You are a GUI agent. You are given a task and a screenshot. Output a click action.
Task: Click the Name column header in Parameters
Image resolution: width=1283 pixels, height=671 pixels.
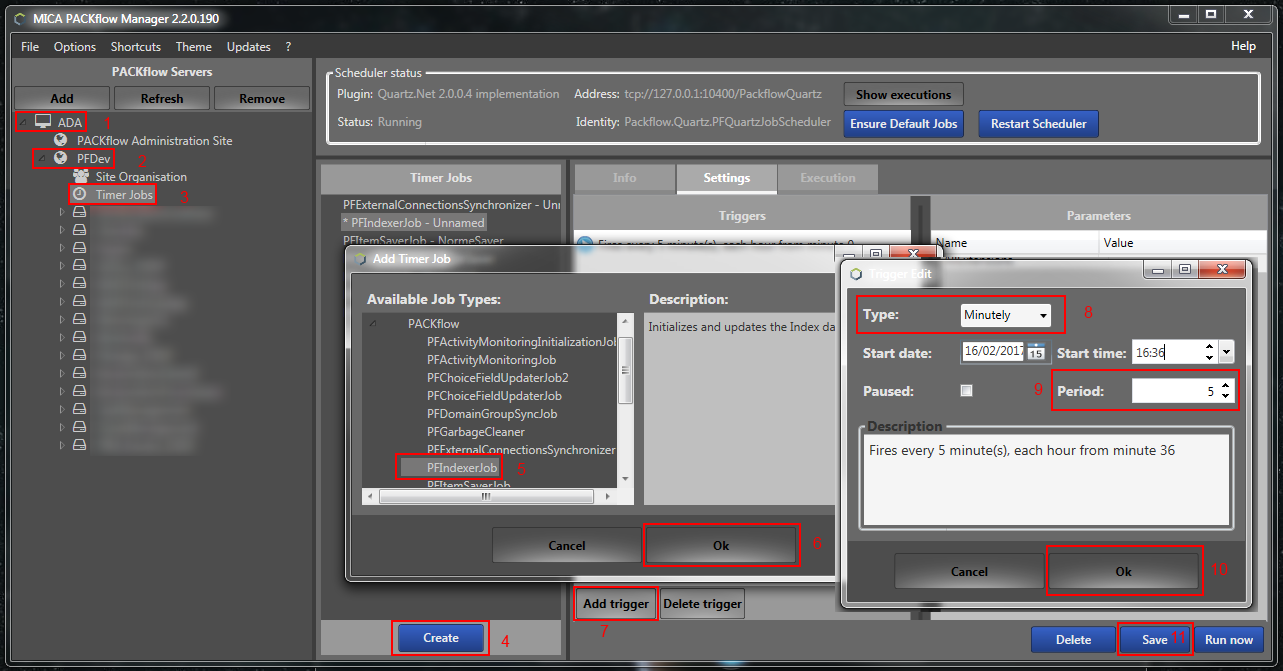(x=1016, y=243)
